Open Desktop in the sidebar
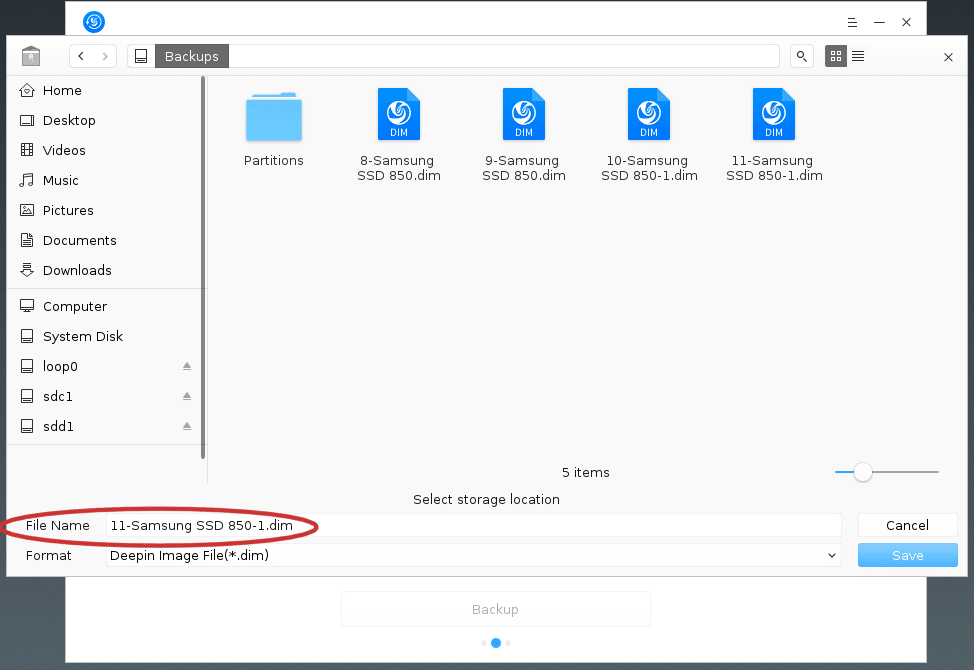The width and height of the screenshot is (974, 670). point(104,120)
